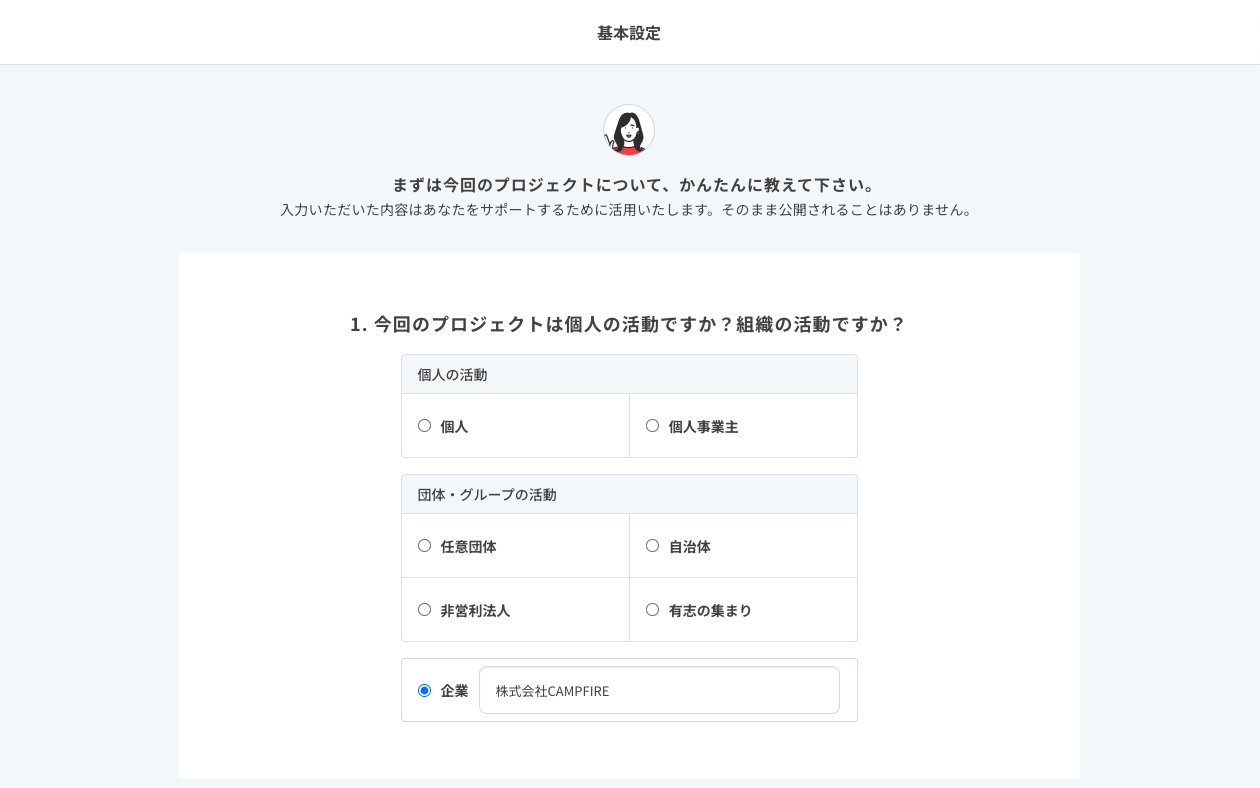
Task: Click the 個人 label text
Action: pos(454,427)
